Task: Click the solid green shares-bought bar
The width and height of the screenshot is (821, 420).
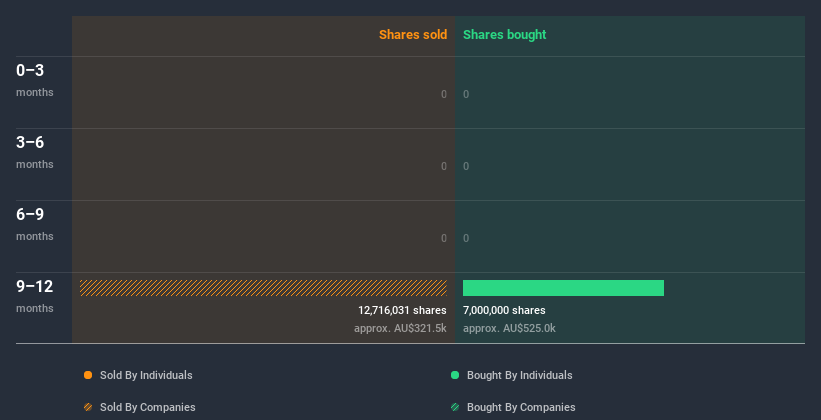Action: 563,288
